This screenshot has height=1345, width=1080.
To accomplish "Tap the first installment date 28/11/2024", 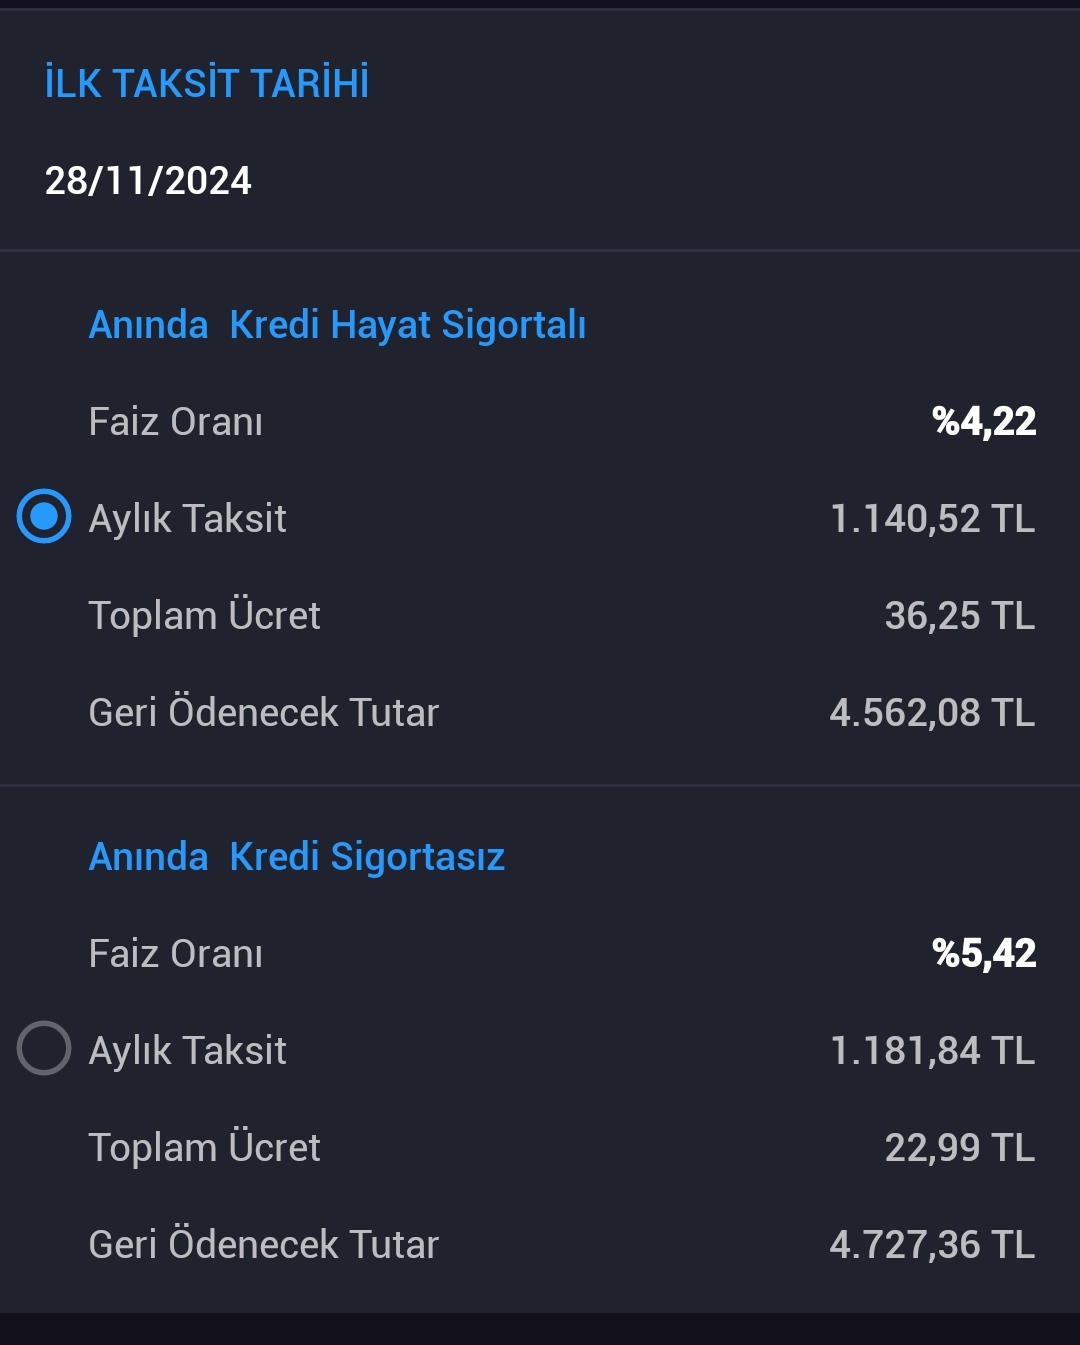I will click(x=148, y=181).
